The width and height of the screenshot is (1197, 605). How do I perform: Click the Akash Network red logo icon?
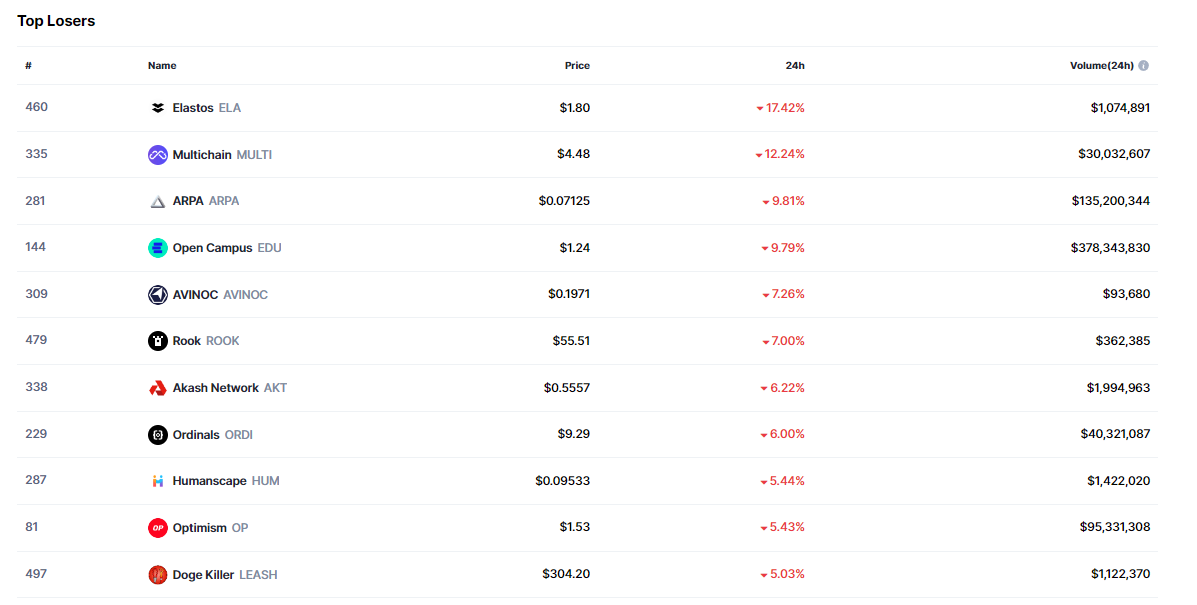click(x=157, y=388)
